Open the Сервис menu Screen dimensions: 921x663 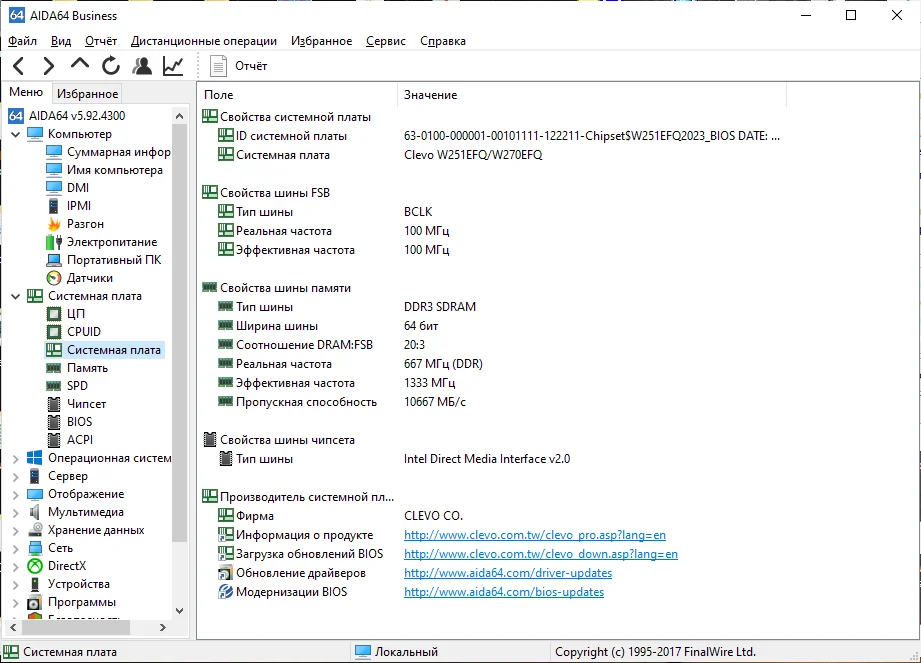point(386,41)
